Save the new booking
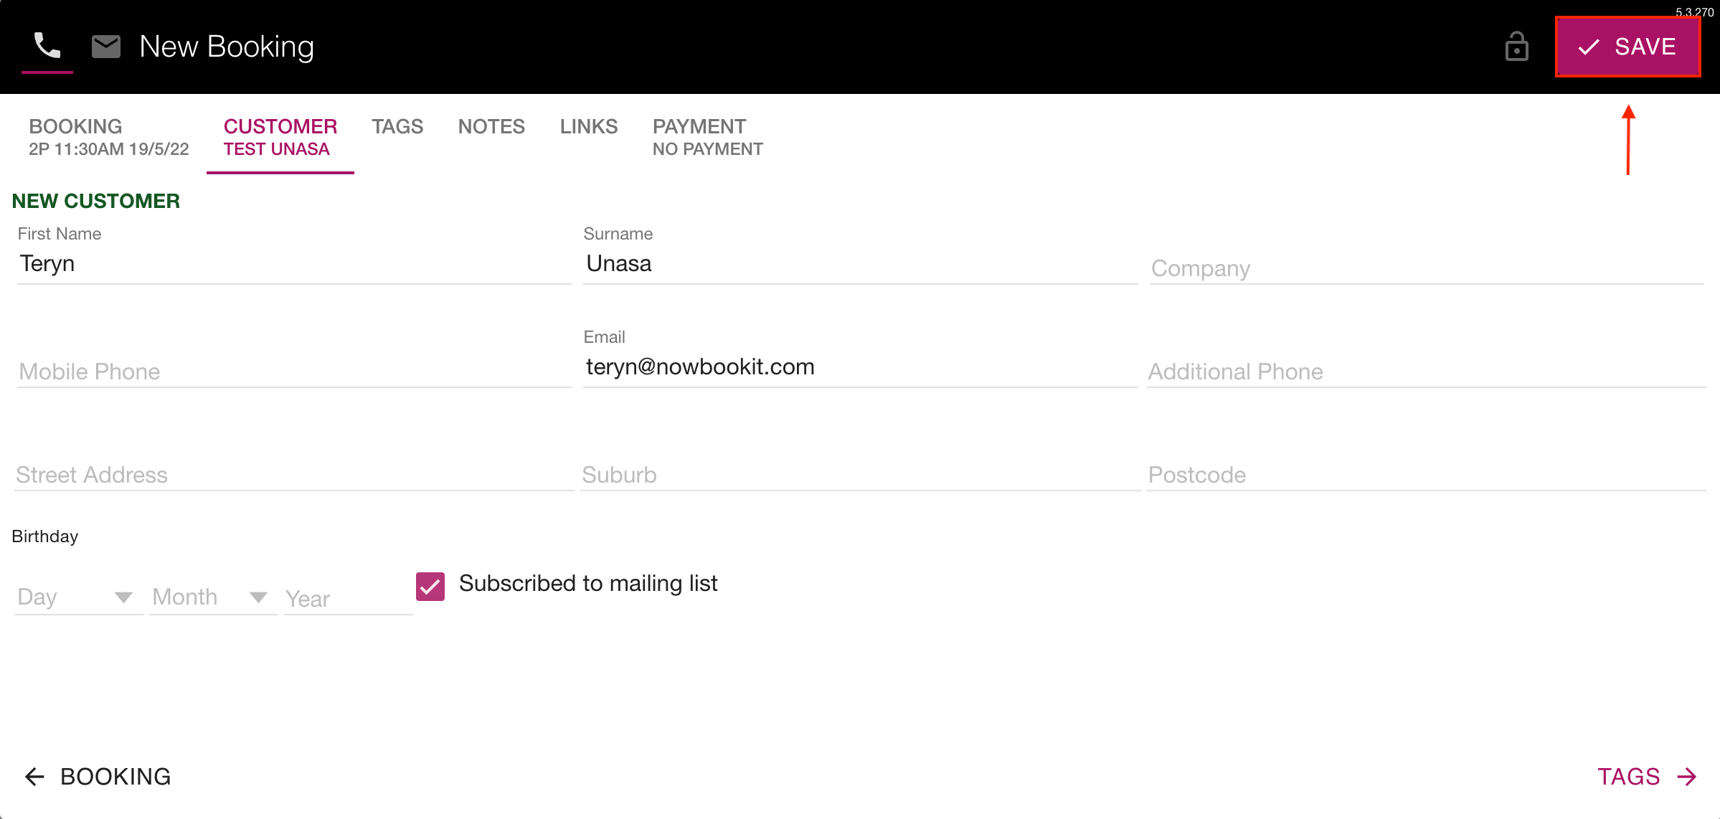The width and height of the screenshot is (1720, 819). 1627,47
